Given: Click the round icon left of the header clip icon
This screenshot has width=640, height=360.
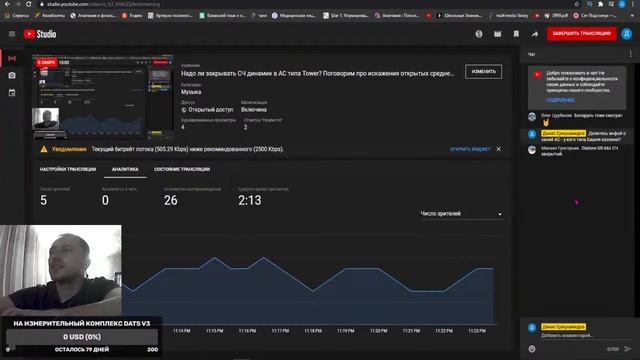Looking at the screenshot, I should click(x=479, y=34).
